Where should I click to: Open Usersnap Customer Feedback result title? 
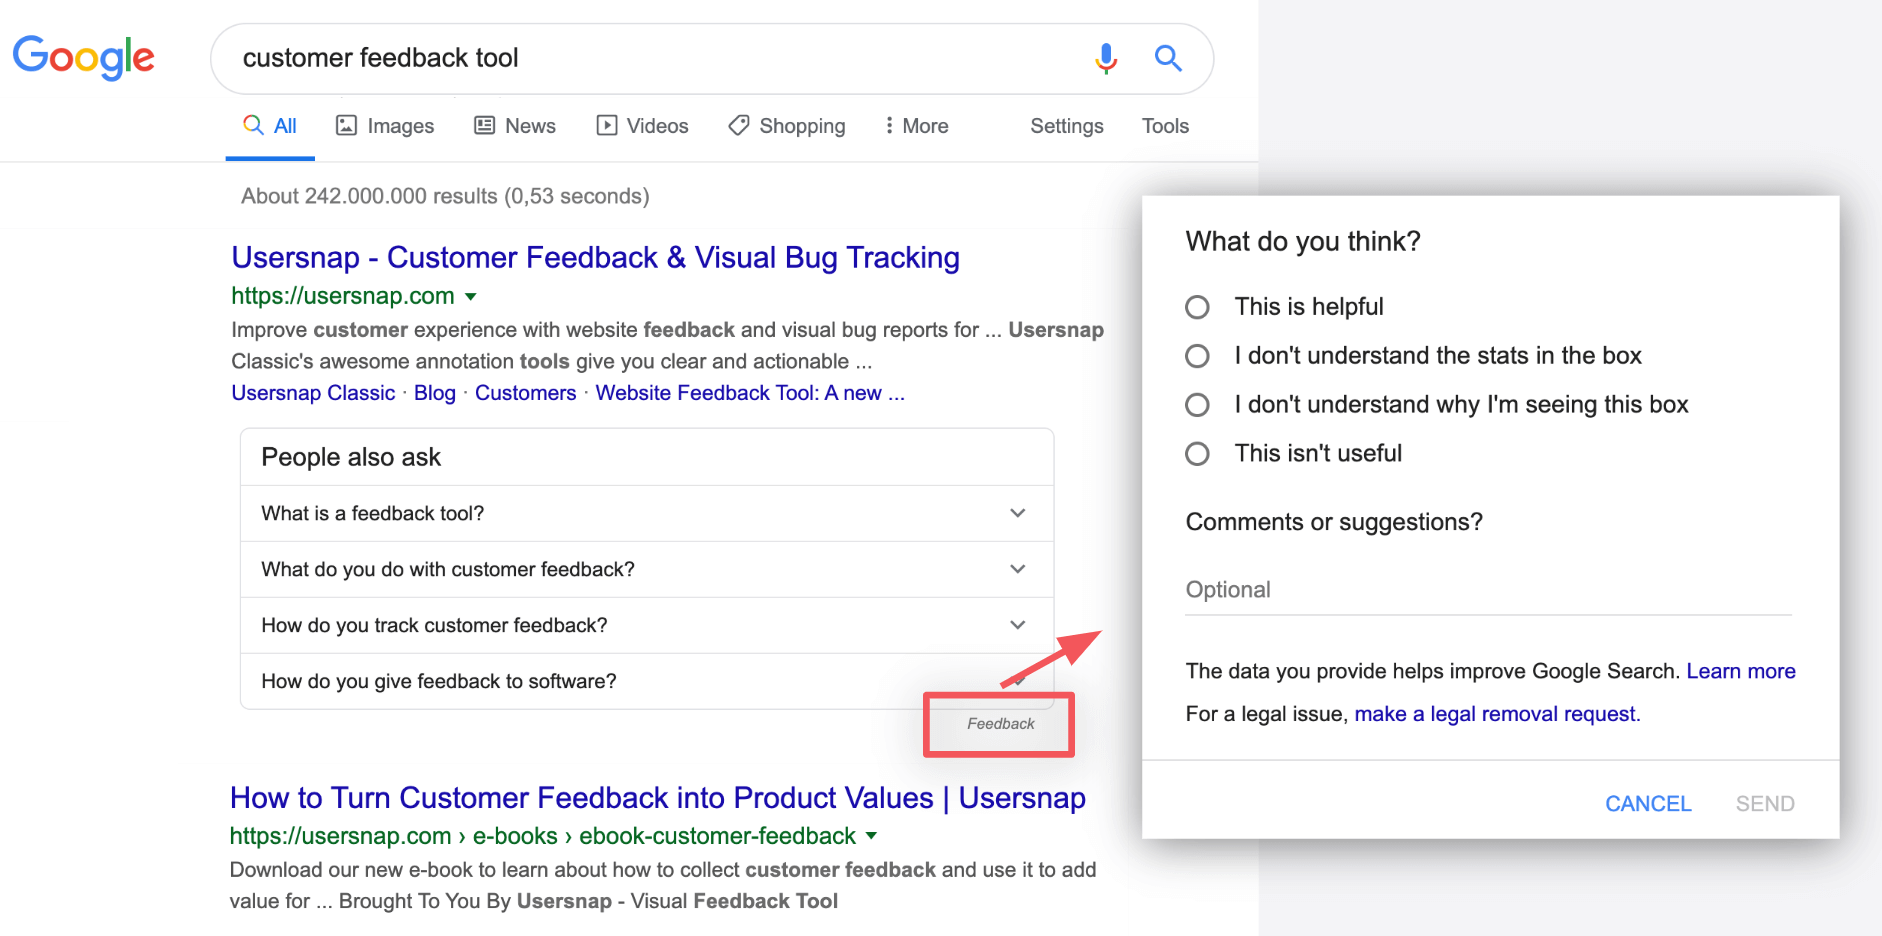point(595,257)
